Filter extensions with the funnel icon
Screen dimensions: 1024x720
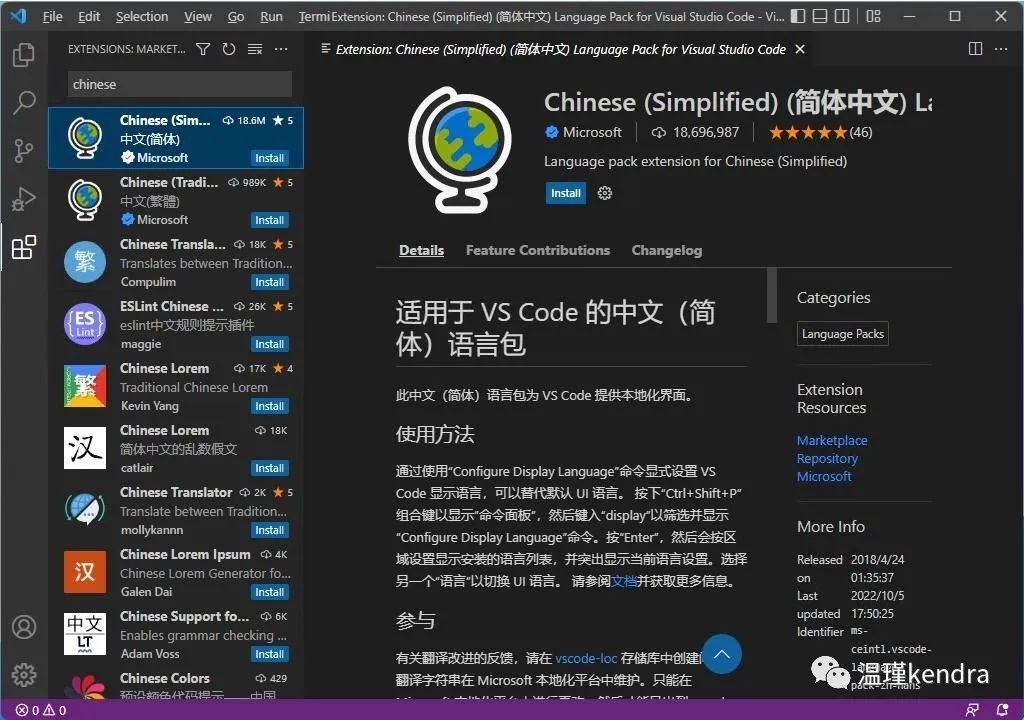tap(203, 49)
